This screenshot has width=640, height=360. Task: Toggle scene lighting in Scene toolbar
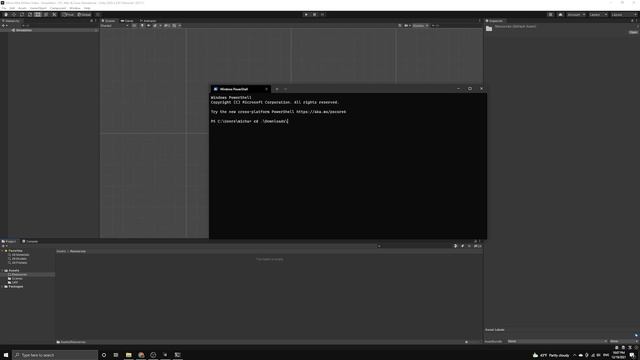[x=142, y=26]
